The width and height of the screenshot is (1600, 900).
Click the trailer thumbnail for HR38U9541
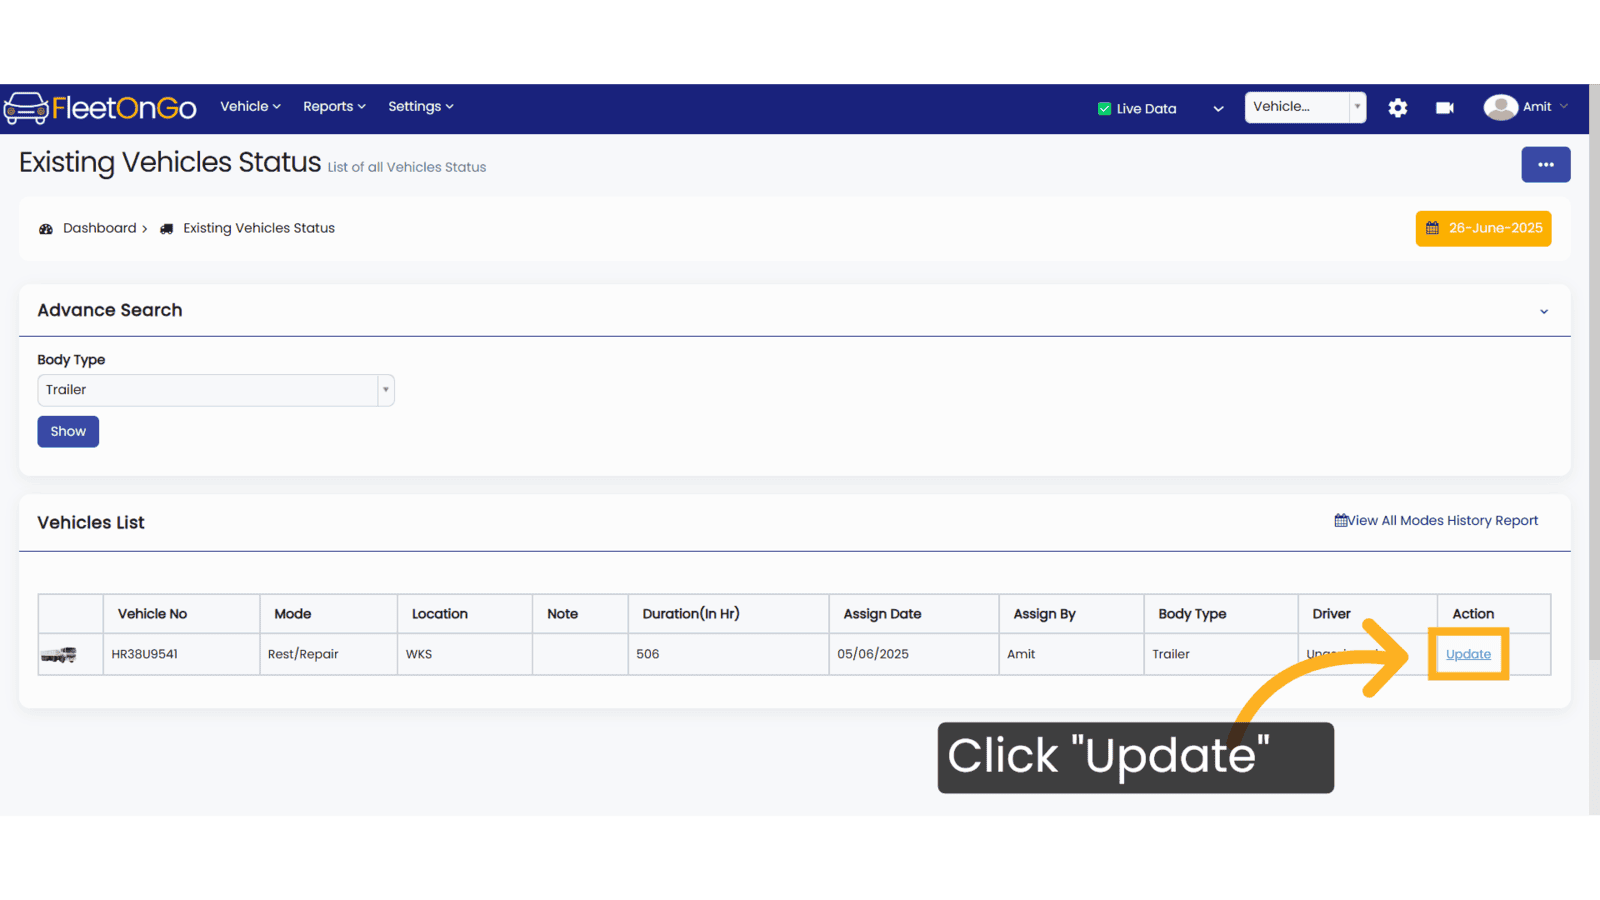tap(59, 655)
